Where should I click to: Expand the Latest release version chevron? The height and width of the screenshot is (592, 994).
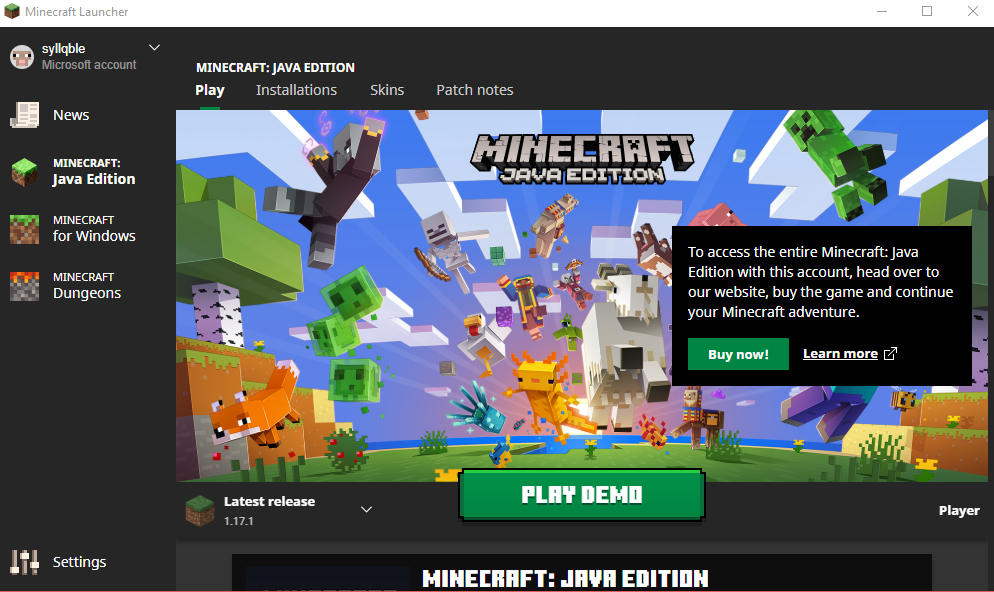[366, 510]
